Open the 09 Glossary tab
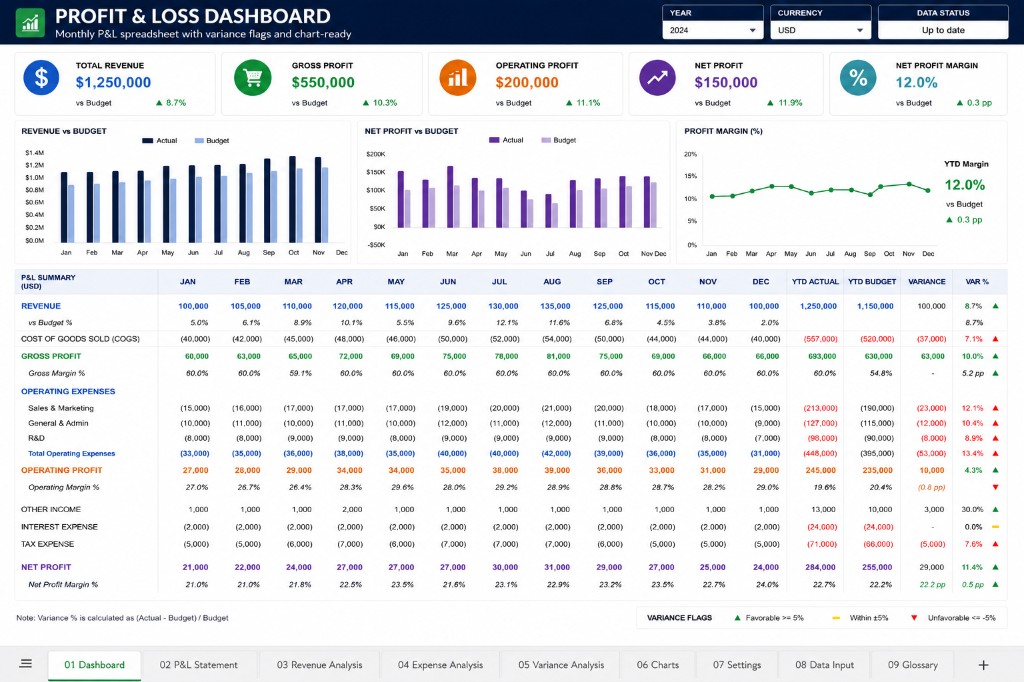The width and height of the screenshot is (1024, 682). pos(912,665)
